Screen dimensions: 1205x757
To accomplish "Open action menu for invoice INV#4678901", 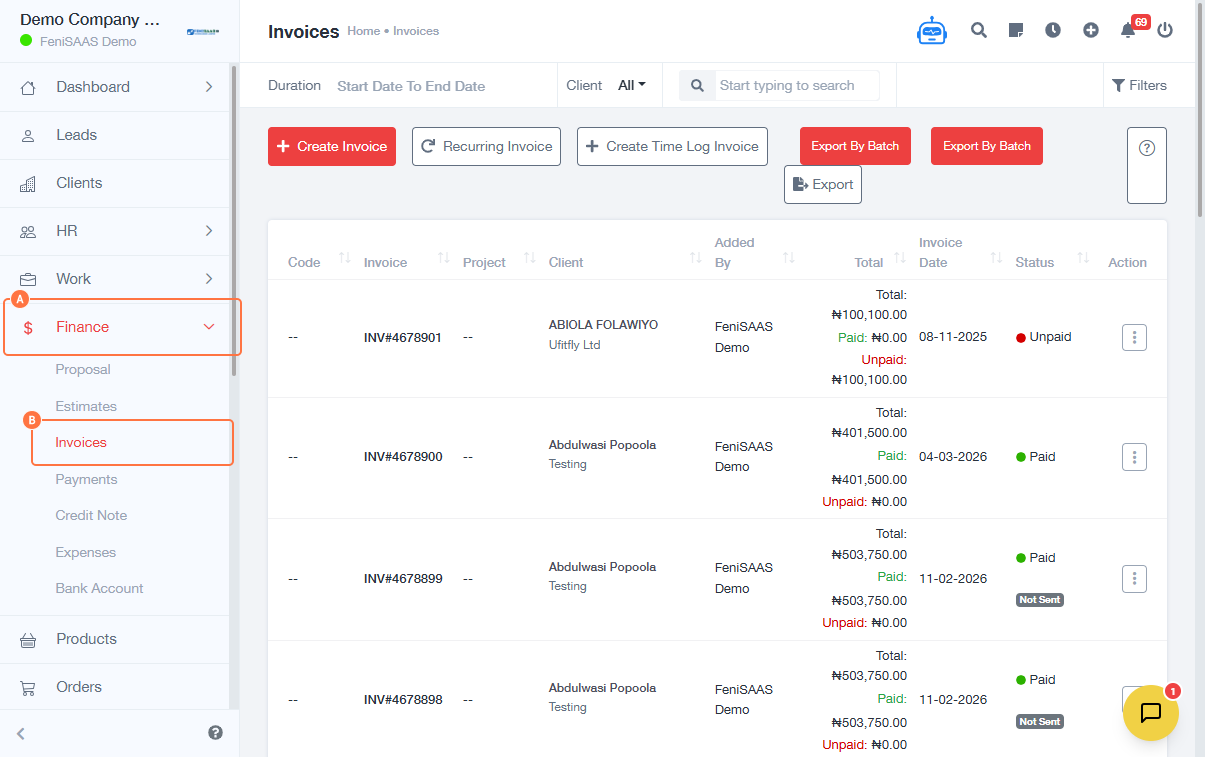I will click(x=1134, y=337).
